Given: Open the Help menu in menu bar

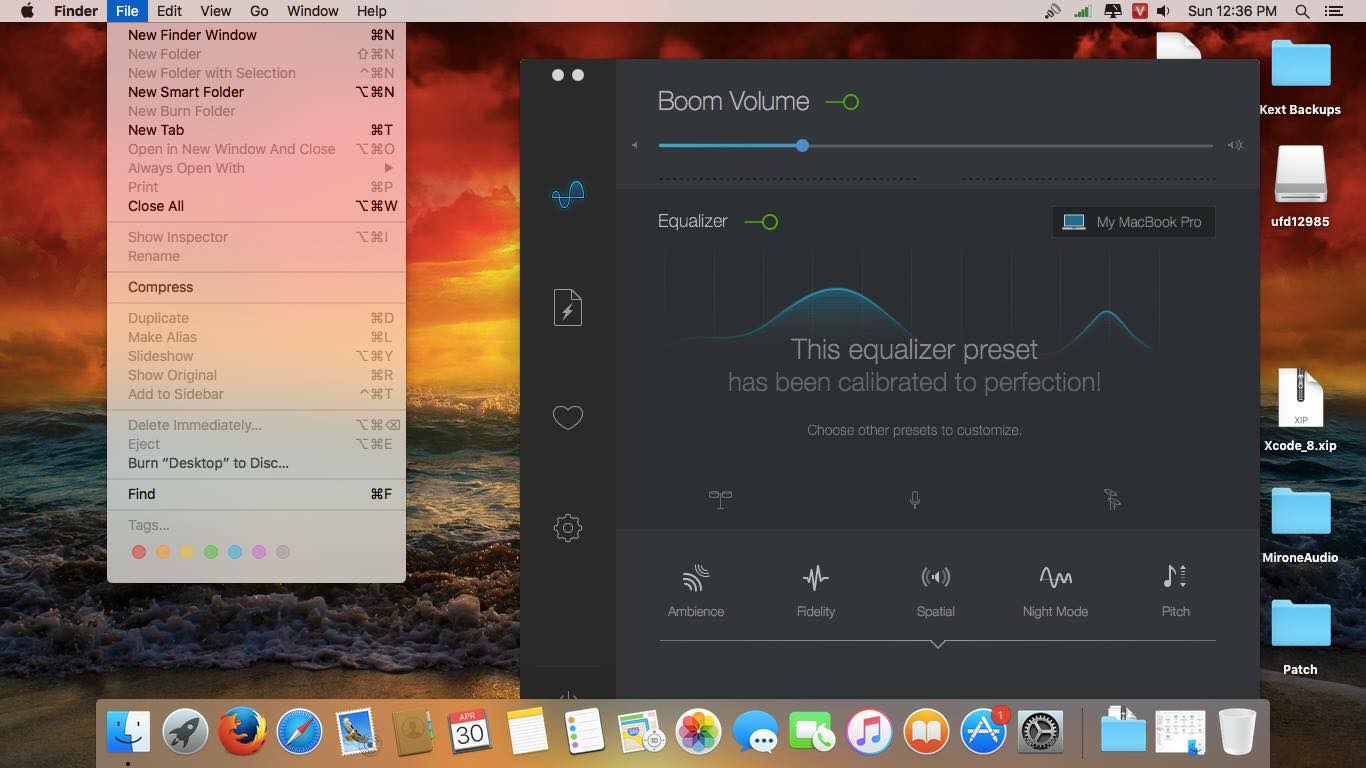Looking at the screenshot, I should pyautogui.click(x=371, y=11).
